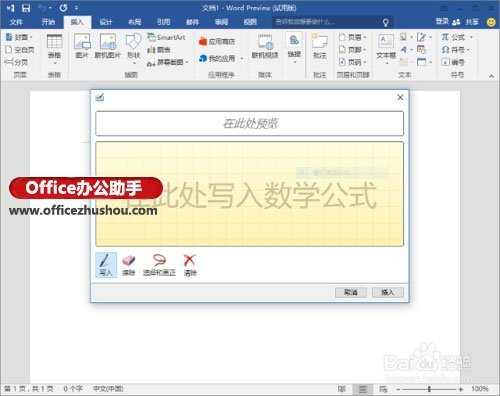Switch to Read Mode view in status bar
Viewport: 500px width, 396px height.
tap(341, 389)
